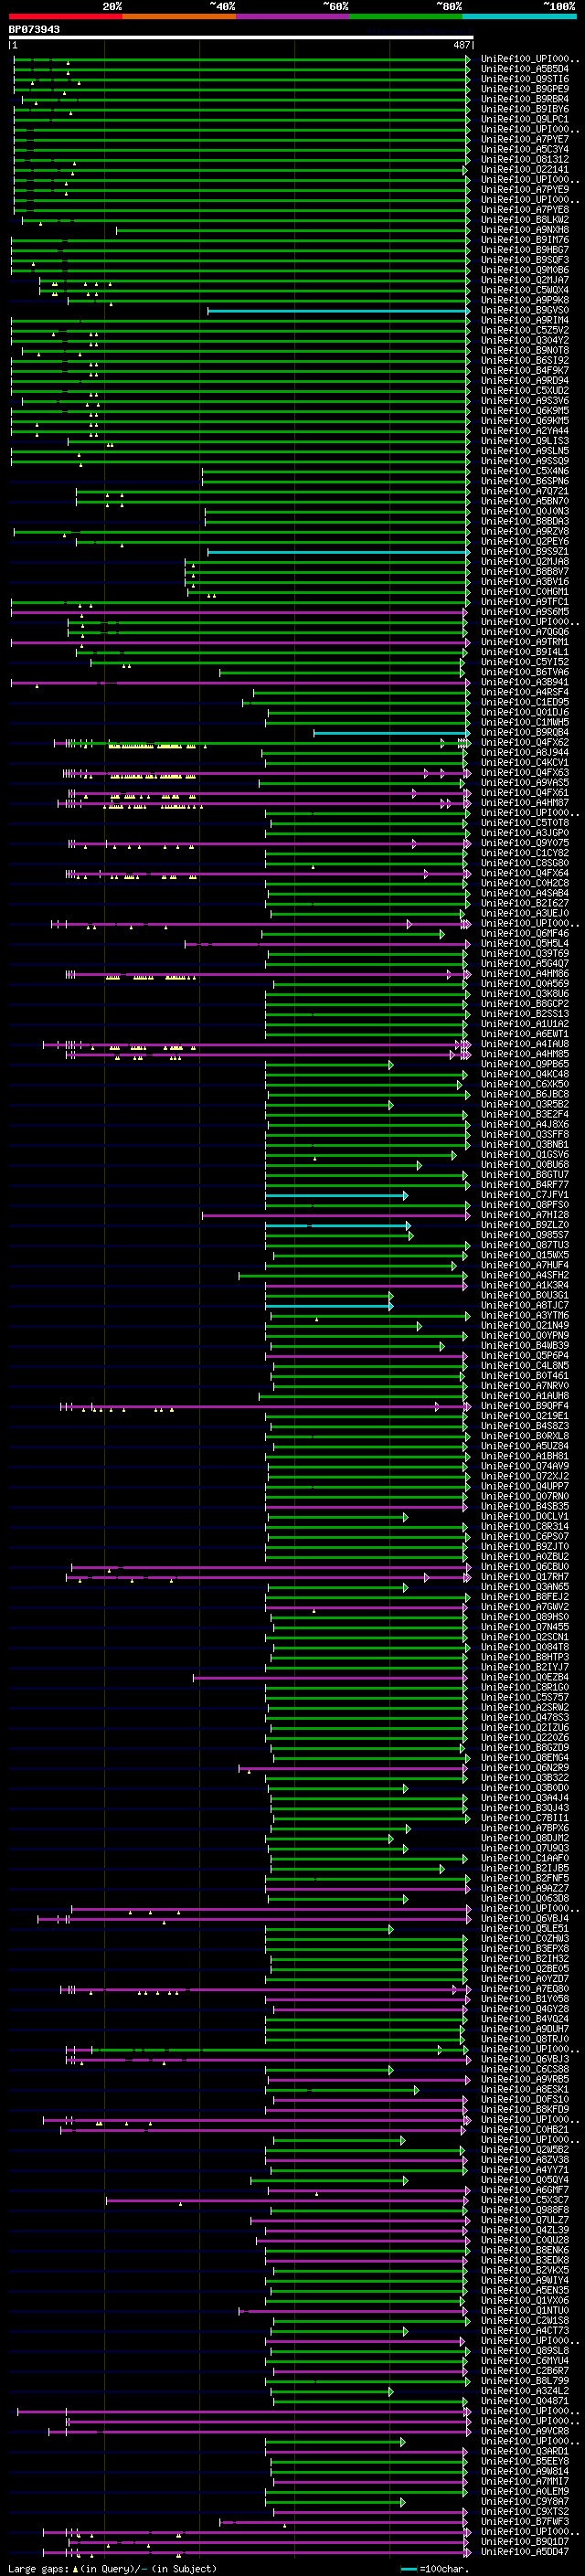Image resolution: width=585 pixels, height=2576 pixels.
Task: Open hit UniRef100_C9Y8A7
Action: click(525, 2501)
